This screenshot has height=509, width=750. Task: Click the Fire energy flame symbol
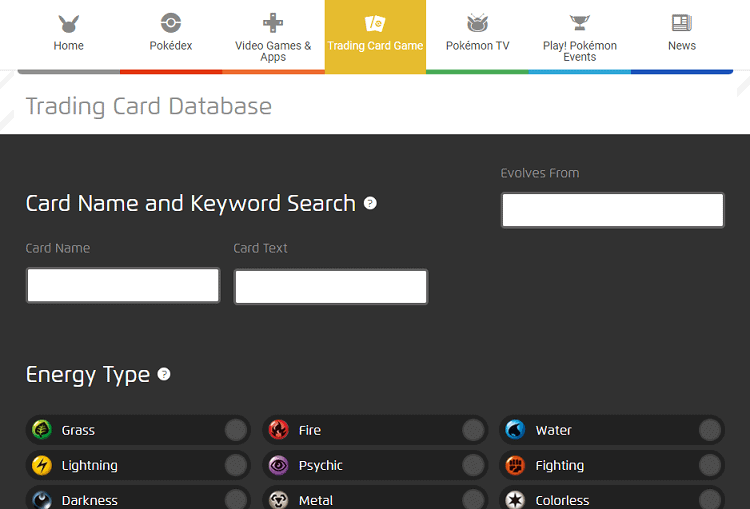pyautogui.click(x=279, y=430)
